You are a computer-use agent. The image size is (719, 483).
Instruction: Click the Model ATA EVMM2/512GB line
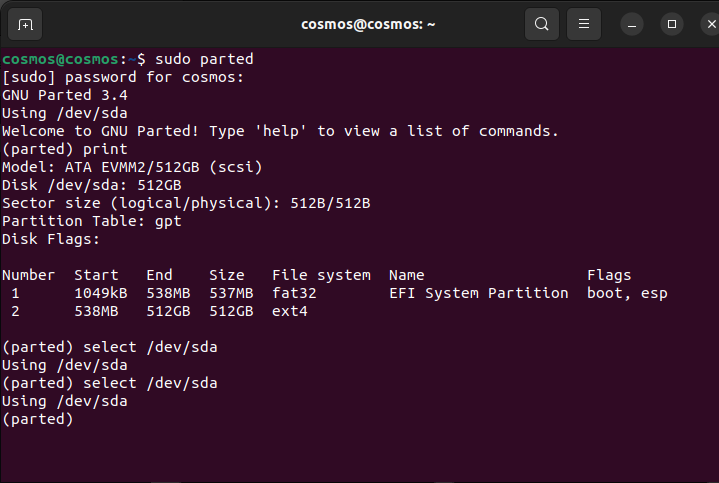pos(132,167)
